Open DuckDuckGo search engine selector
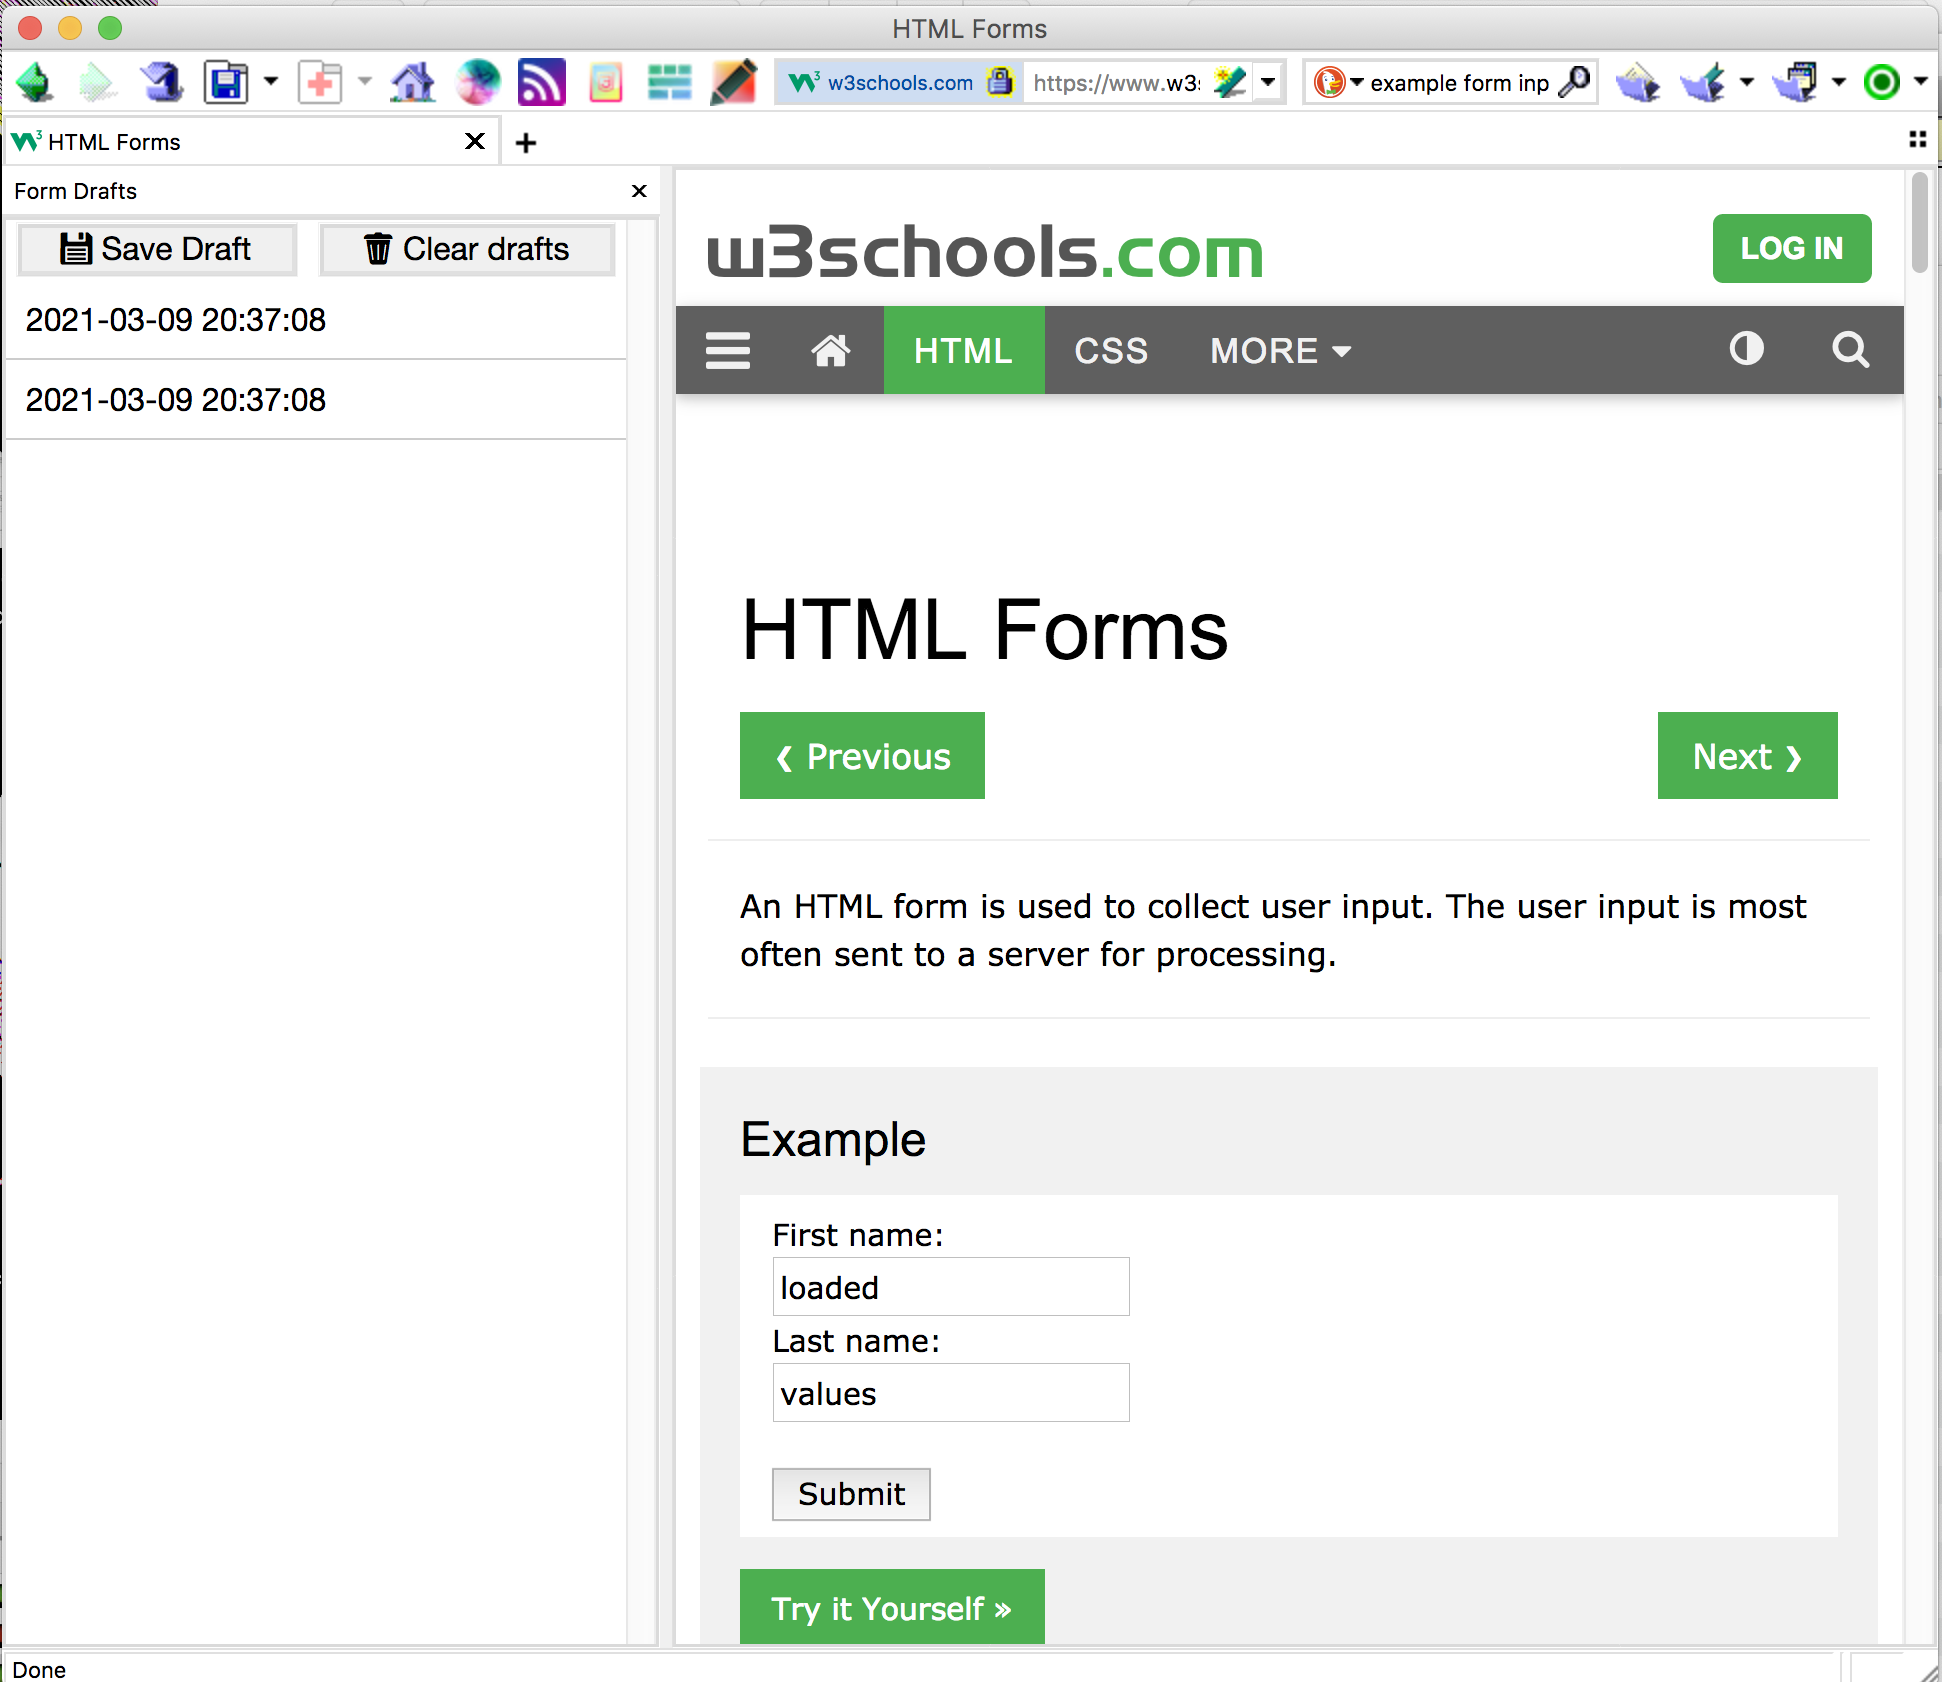Screen dimensions: 1942x1682 click(1338, 82)
